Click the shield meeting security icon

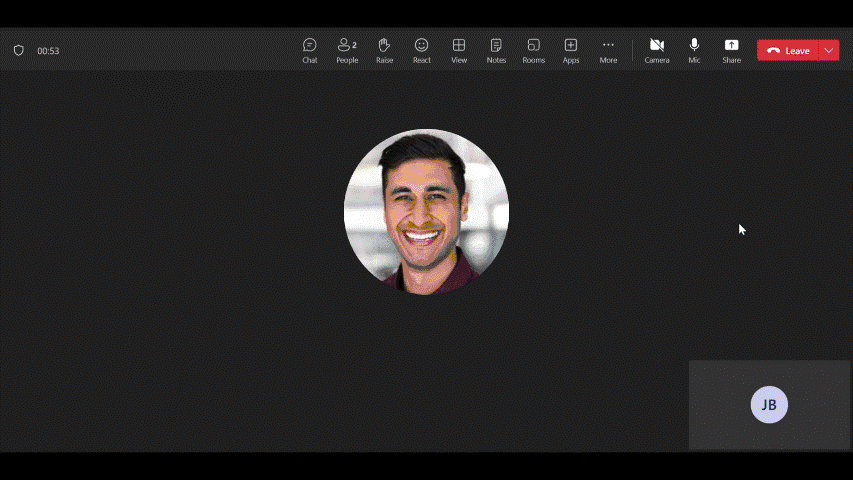[x=18, y=51]
